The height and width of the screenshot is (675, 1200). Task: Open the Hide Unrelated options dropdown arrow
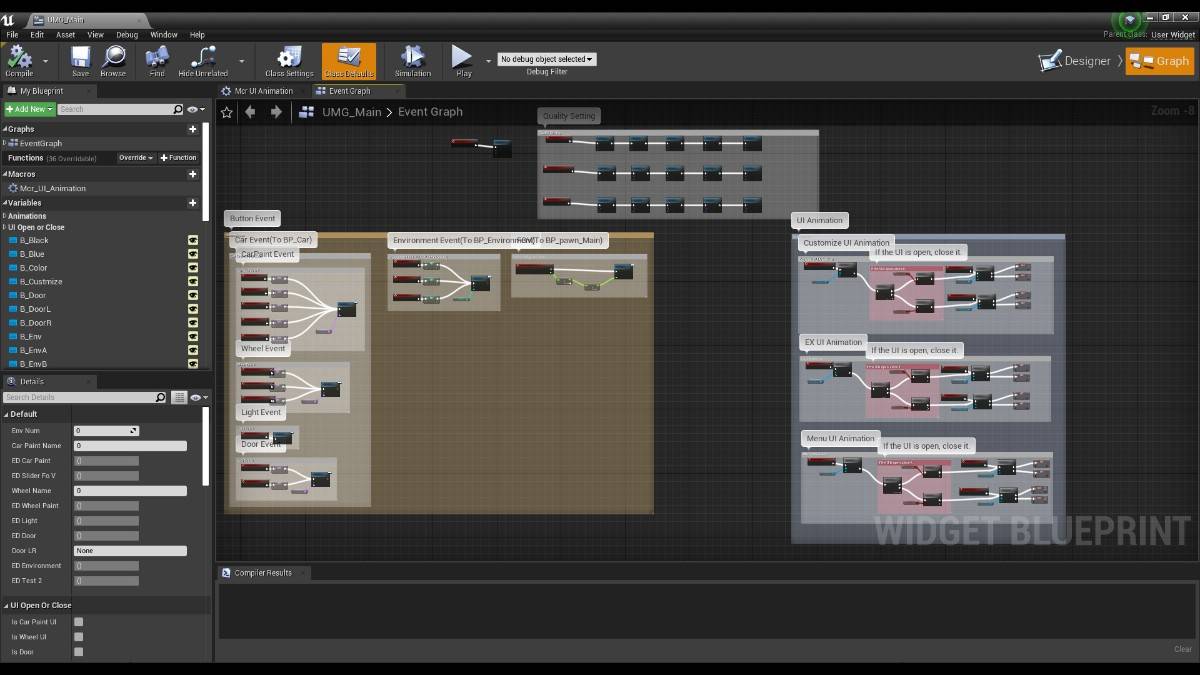tap(241, 61)
